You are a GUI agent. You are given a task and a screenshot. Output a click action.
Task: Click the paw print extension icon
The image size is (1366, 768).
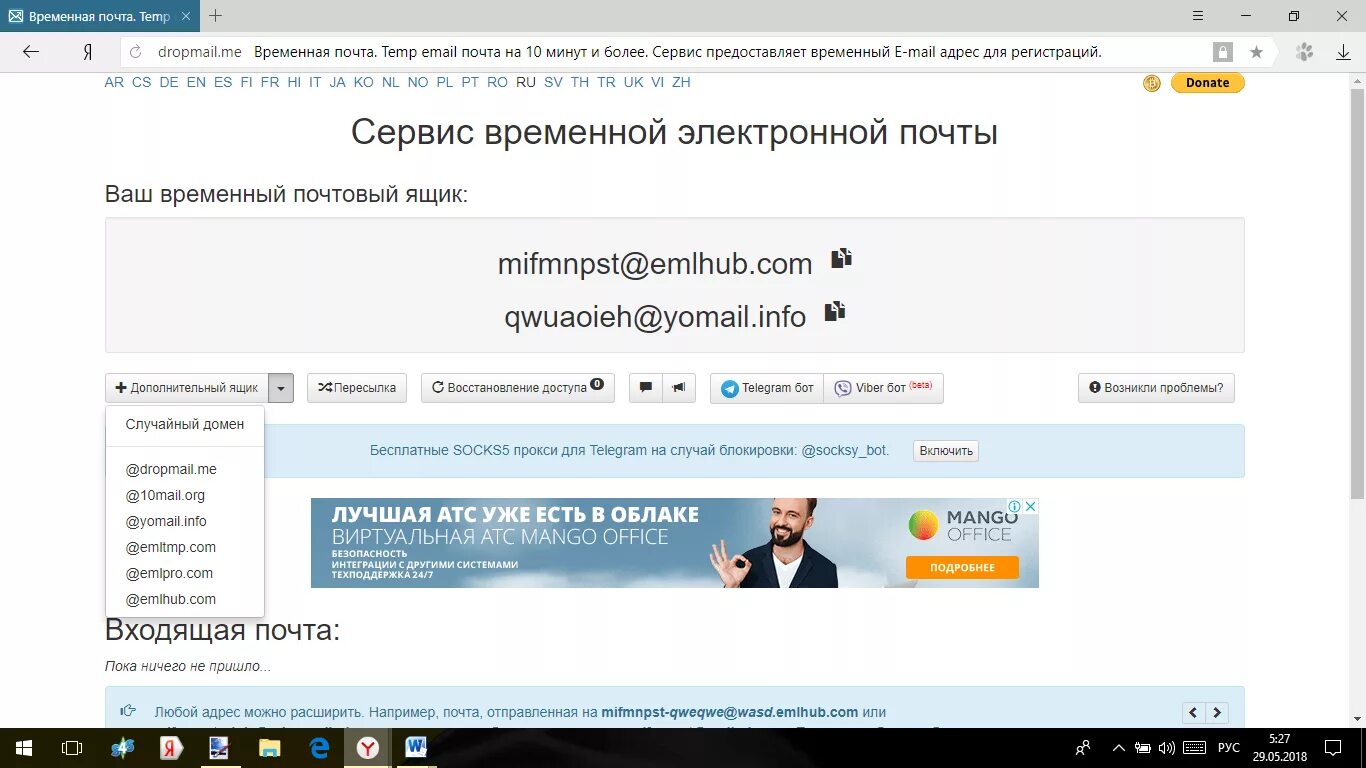pyautogui.click(x=1304, y=52)
